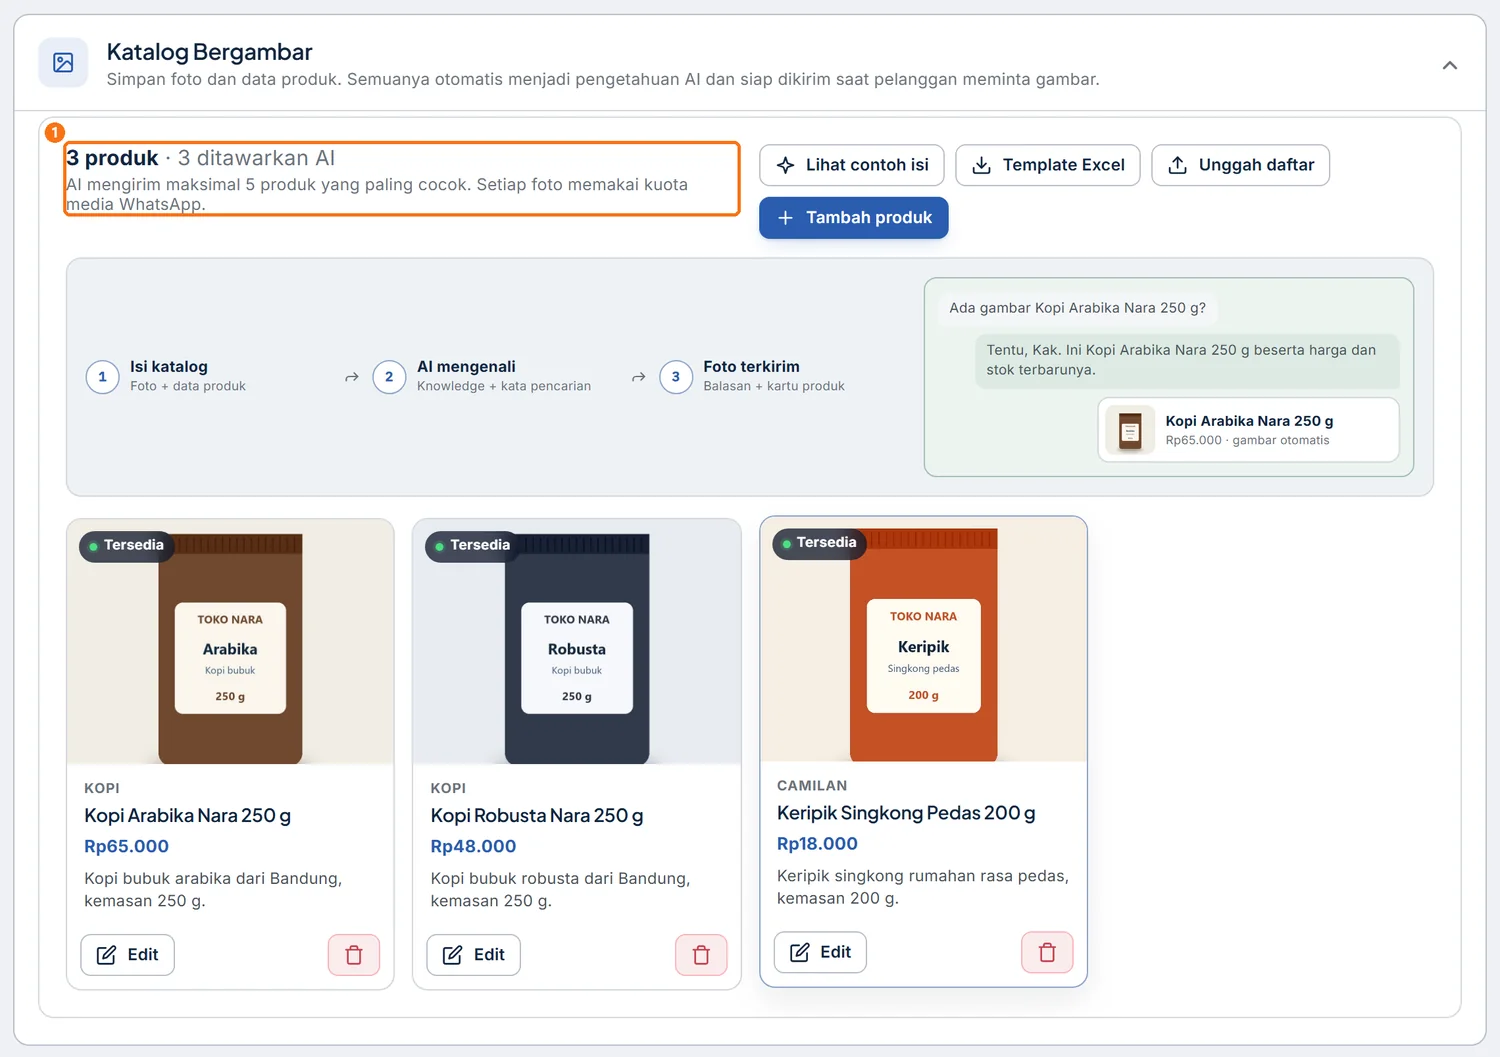Click price text Rp65.000
This screenshot has width=1500, height=1057.
pyautogui.click(x=126, y=846)
